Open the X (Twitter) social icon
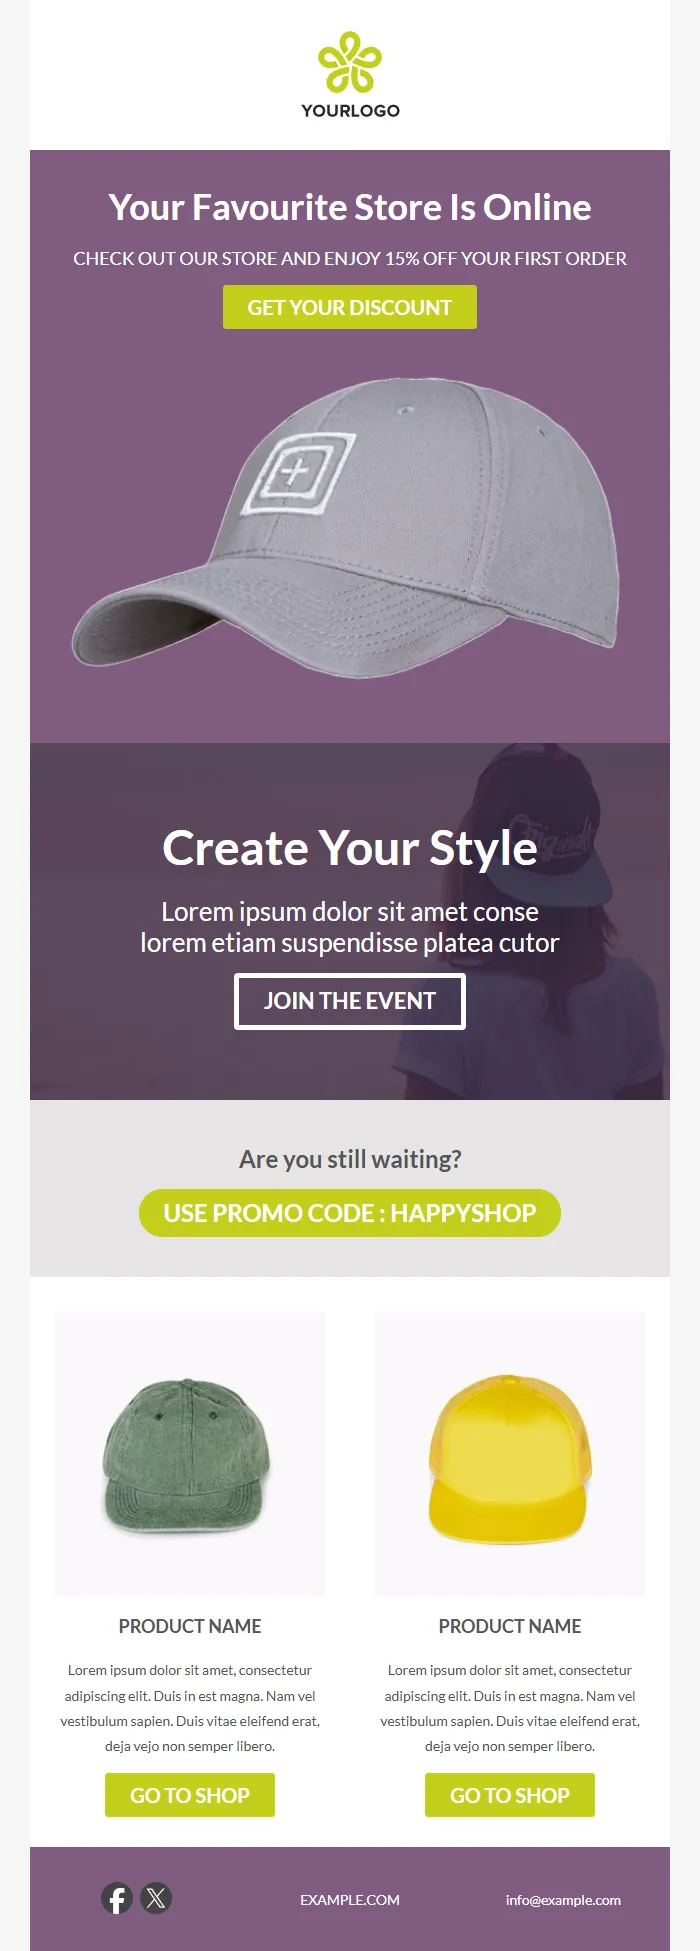 [x=156, y=1898]
